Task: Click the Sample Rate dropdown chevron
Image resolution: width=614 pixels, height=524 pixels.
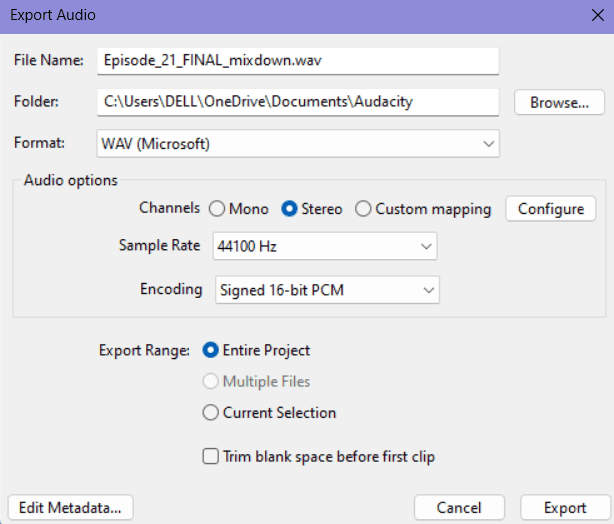Action: pos(426,247)
